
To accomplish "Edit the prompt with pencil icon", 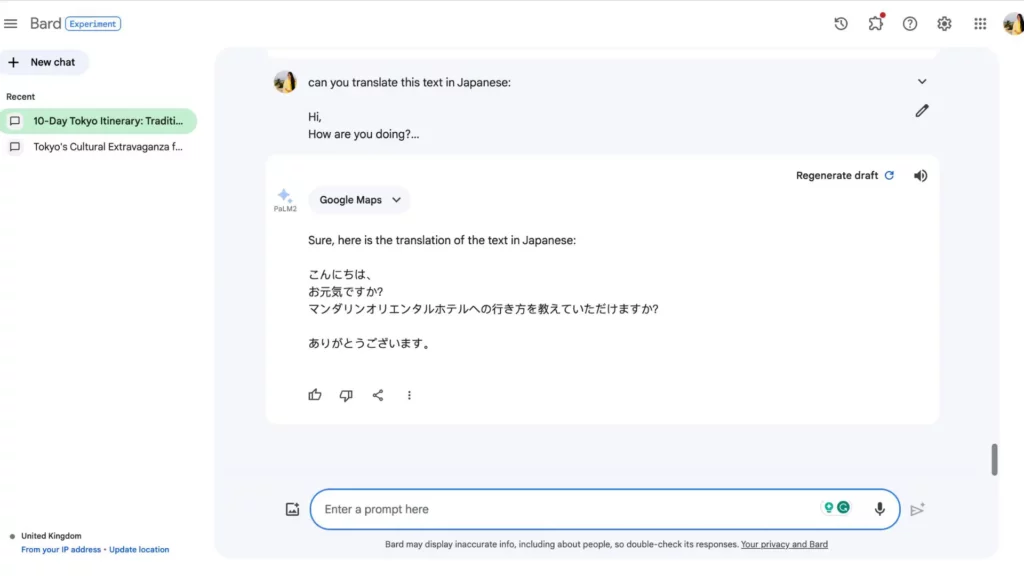I will point(922,111).
